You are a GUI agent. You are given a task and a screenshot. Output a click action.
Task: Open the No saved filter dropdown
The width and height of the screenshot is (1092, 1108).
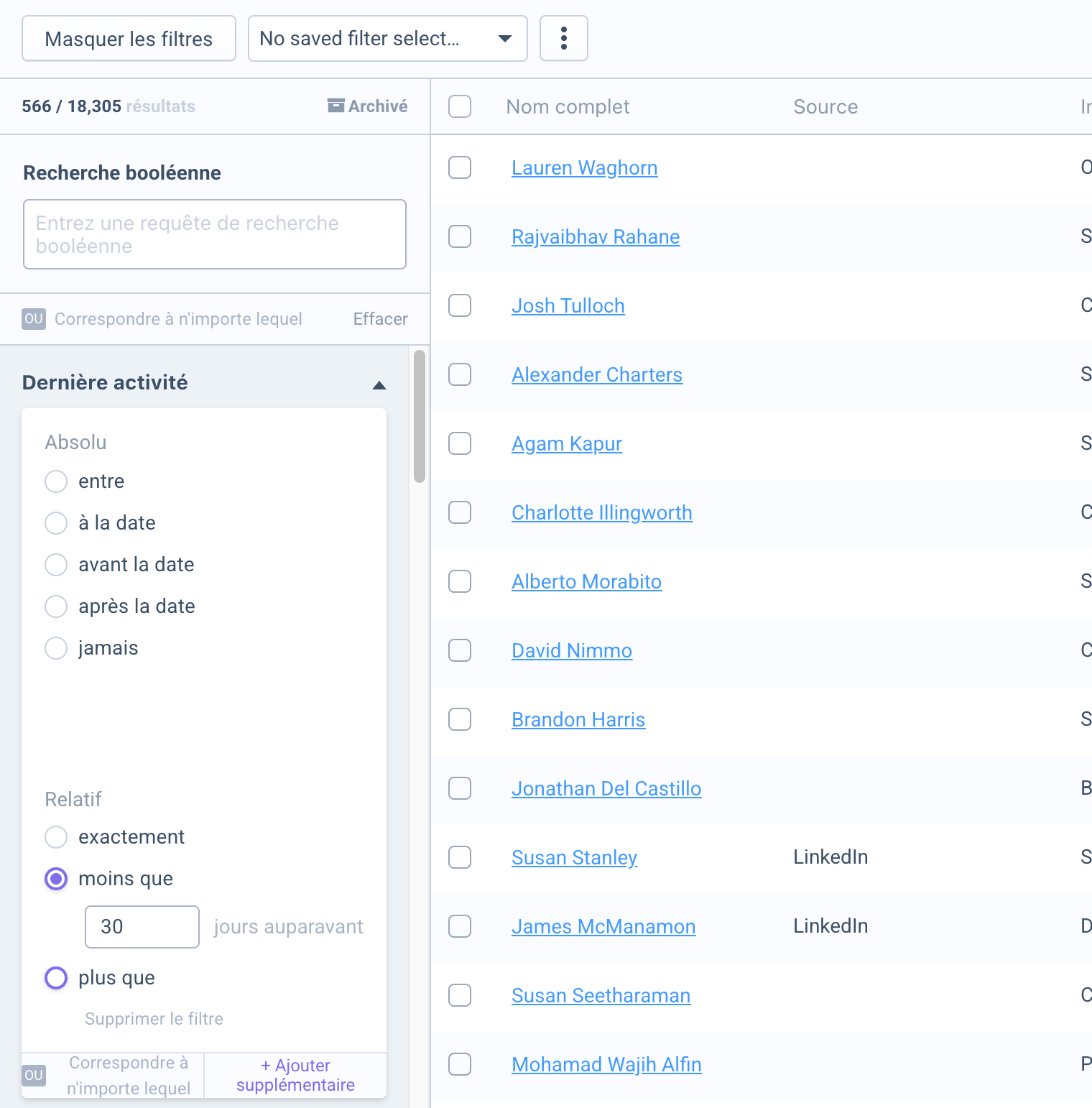tap(387, 38)
